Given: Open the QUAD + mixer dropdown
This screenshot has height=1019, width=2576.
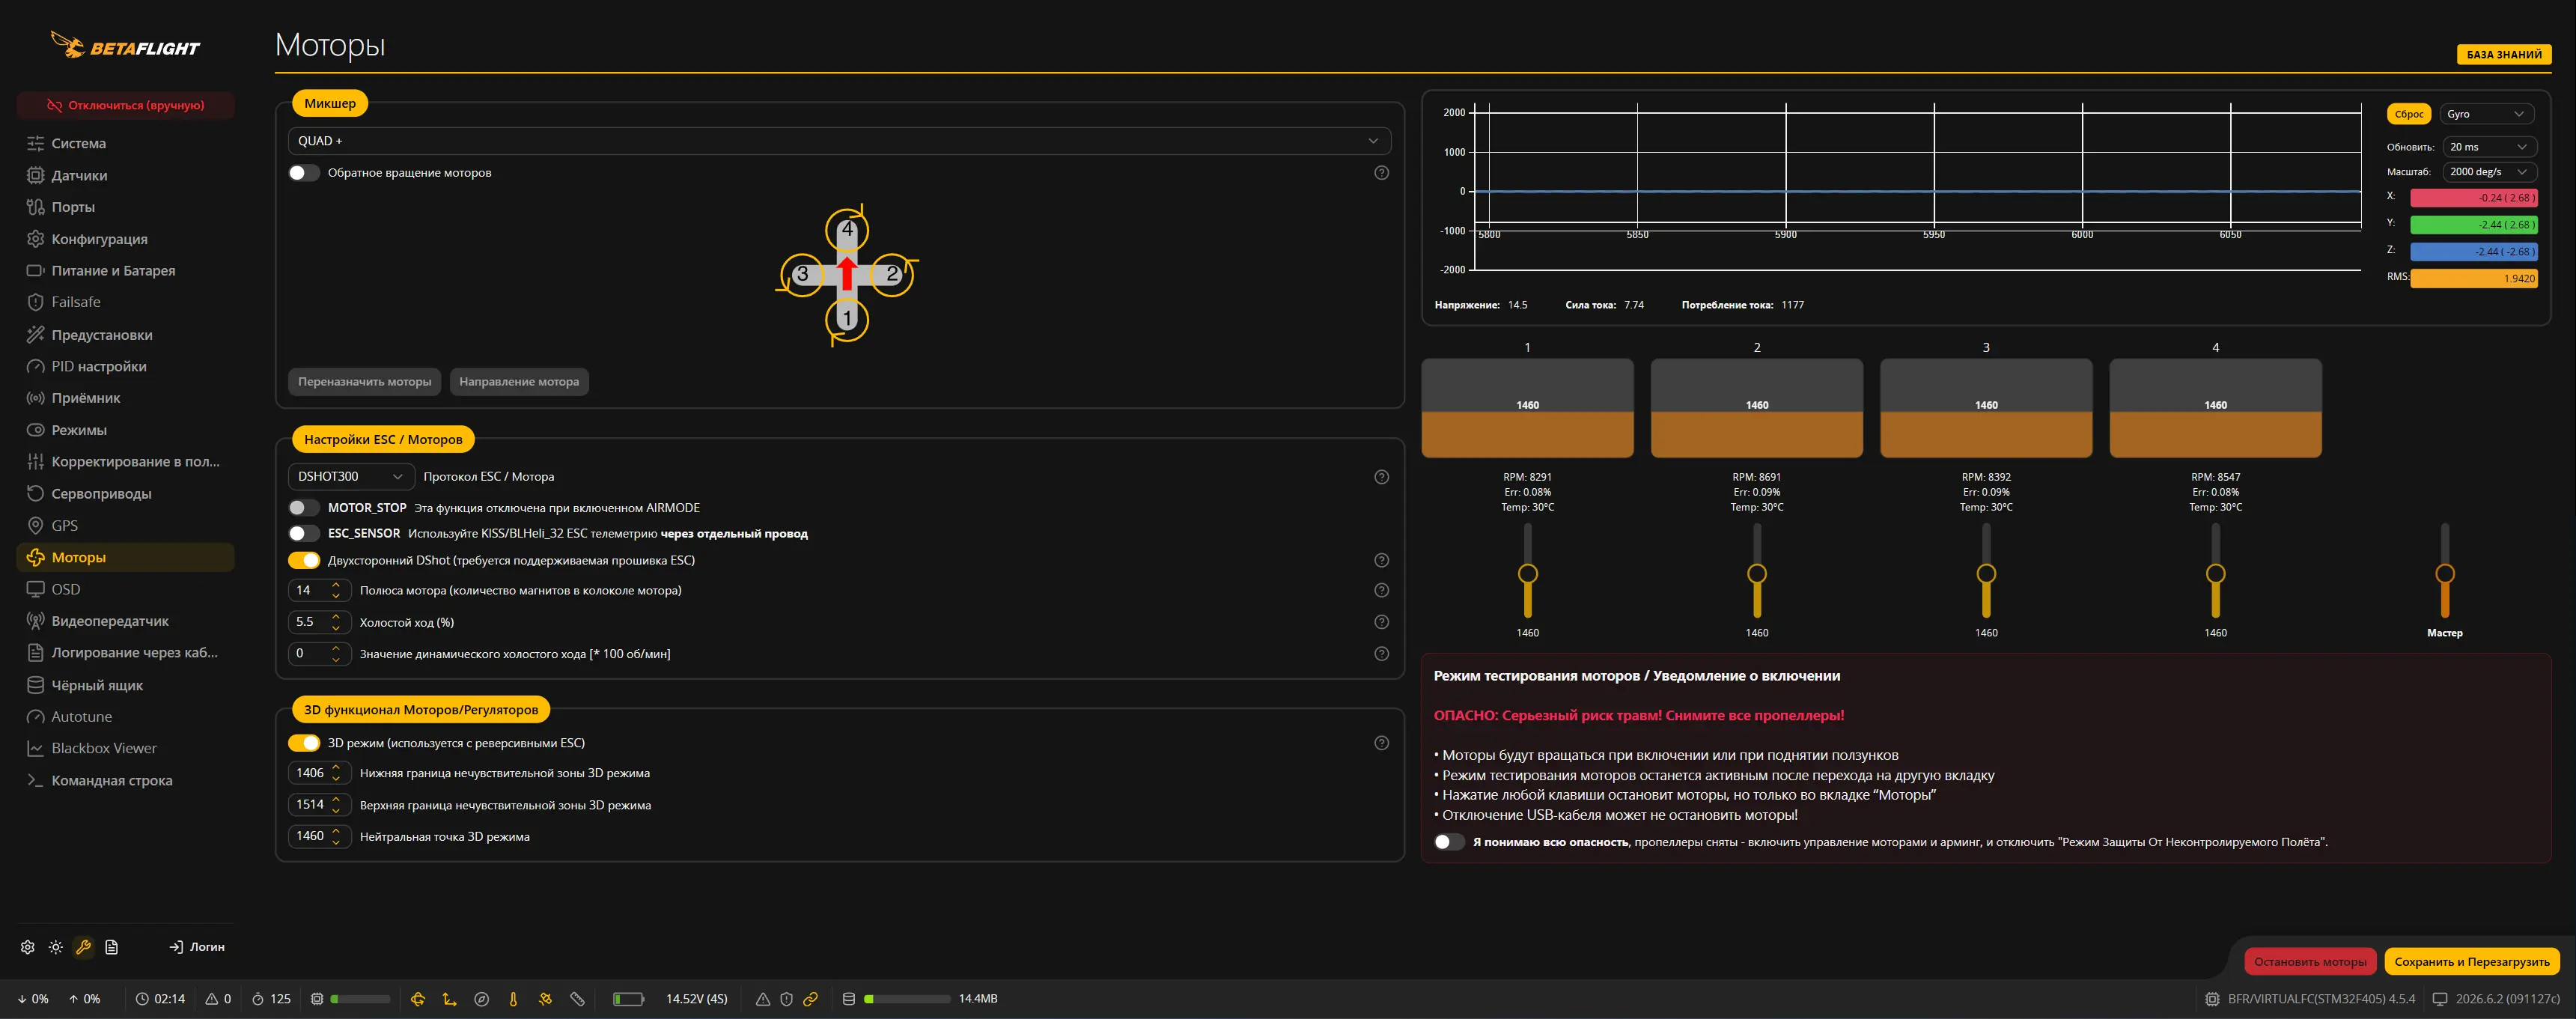Looking at the screenshot, I should coord(839,141).
